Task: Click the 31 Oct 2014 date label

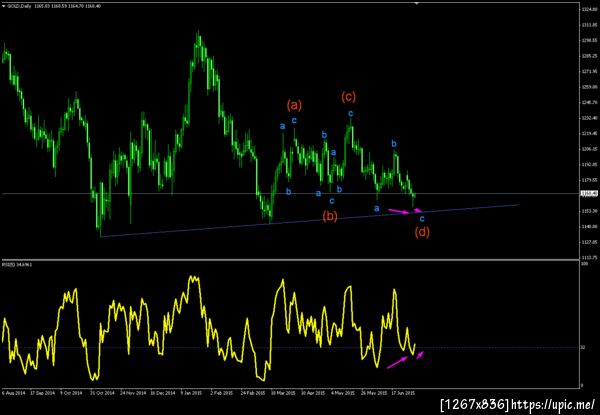Action: tap(103, 393)
